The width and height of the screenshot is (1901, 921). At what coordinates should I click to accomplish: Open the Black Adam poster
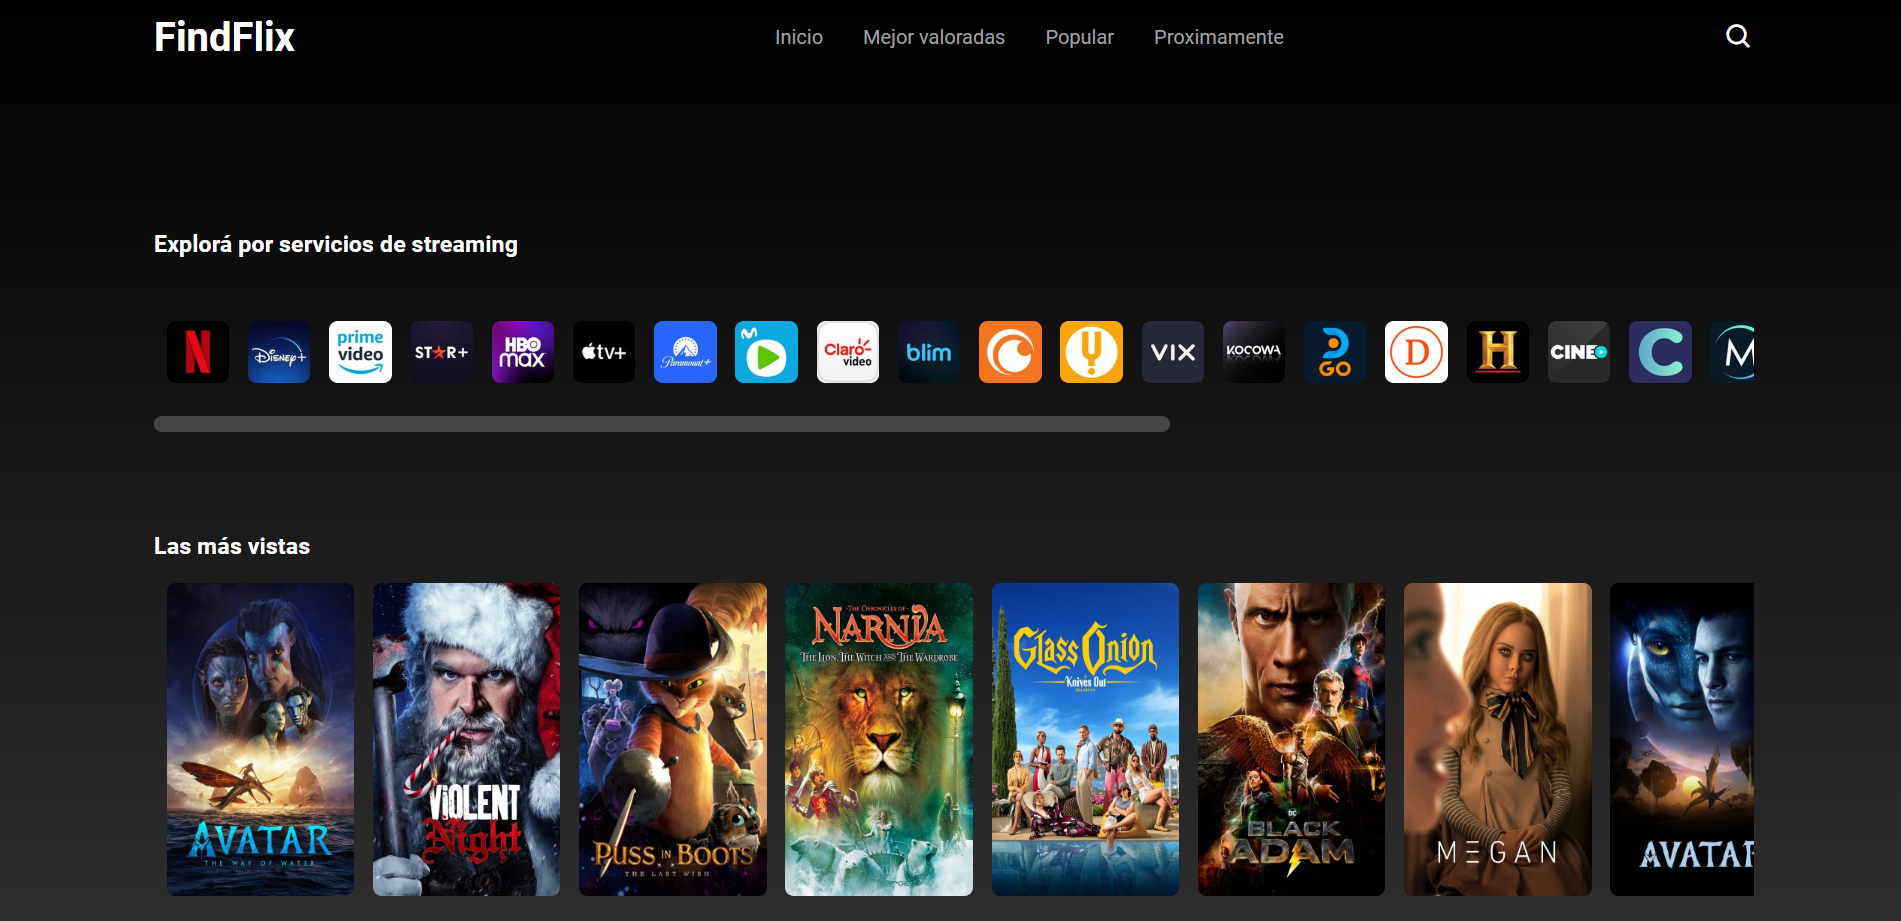(1291, 739)
